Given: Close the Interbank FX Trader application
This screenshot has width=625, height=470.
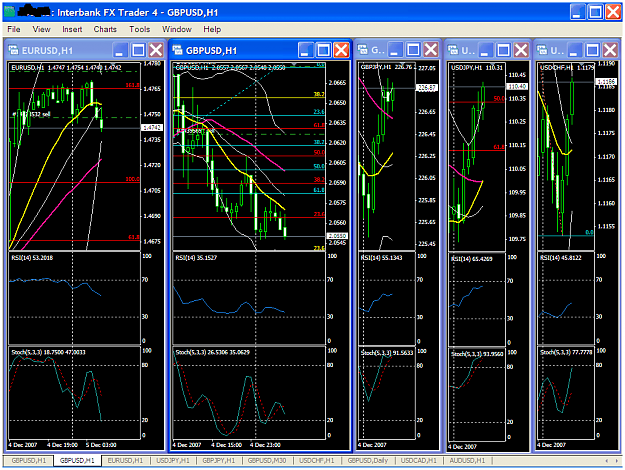Looking at the screenshot, I should (613, 12).
